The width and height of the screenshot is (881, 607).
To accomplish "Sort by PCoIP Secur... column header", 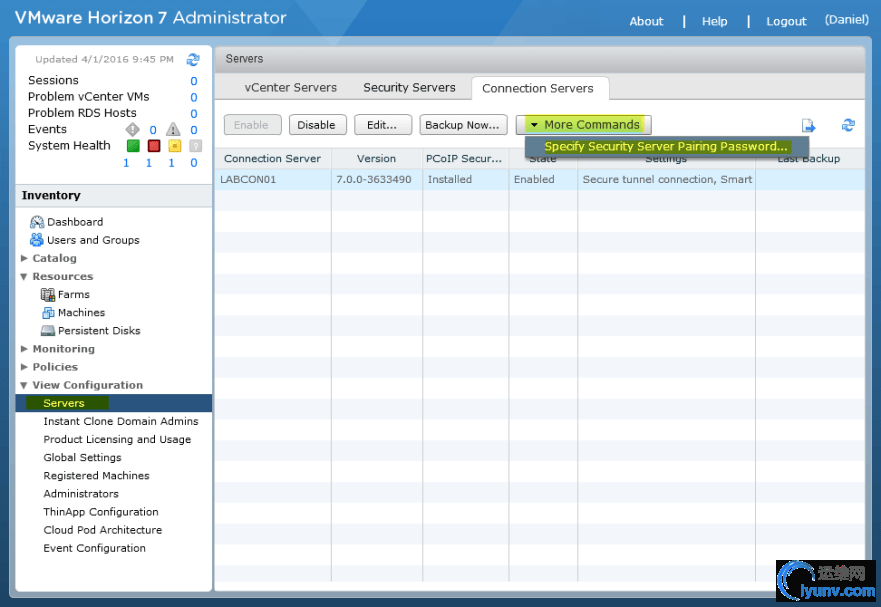I will (464, 158).
